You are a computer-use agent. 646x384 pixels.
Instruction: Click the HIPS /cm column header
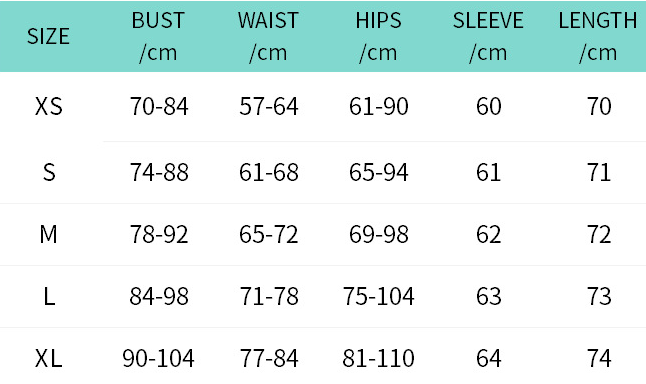point(378,36)
